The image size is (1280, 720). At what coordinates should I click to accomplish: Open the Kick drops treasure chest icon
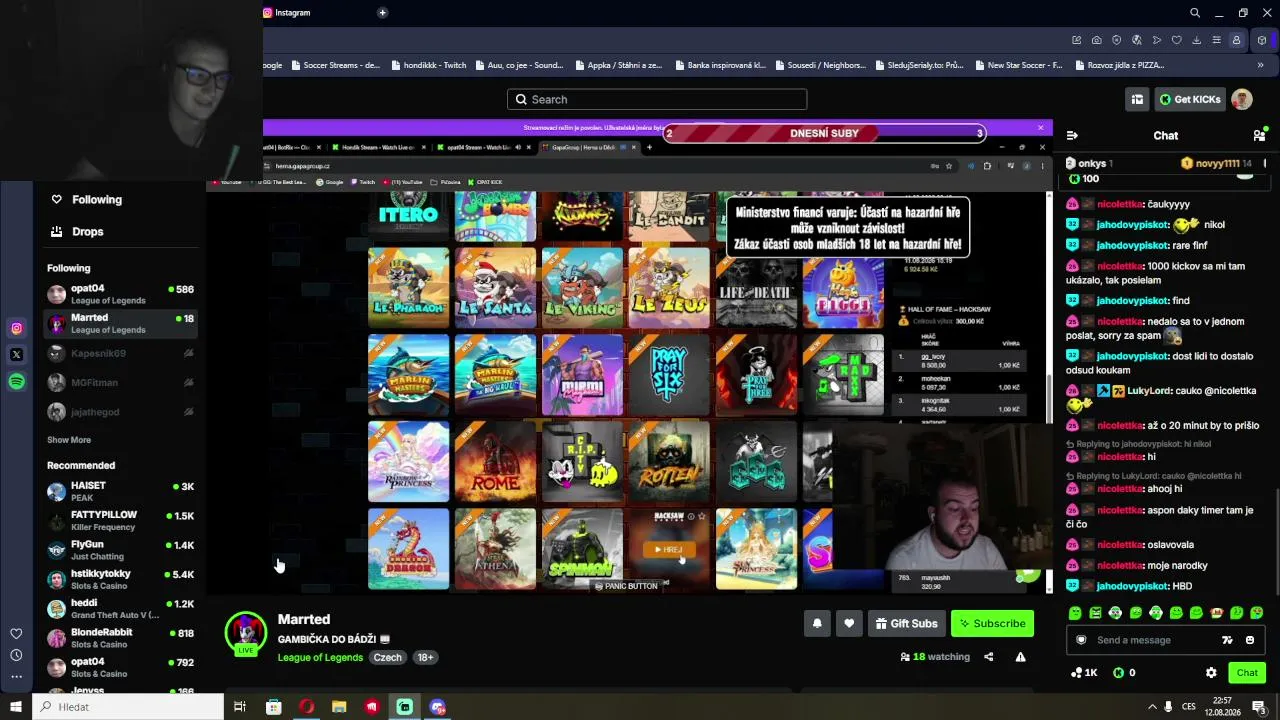[x=1137, y=99]
